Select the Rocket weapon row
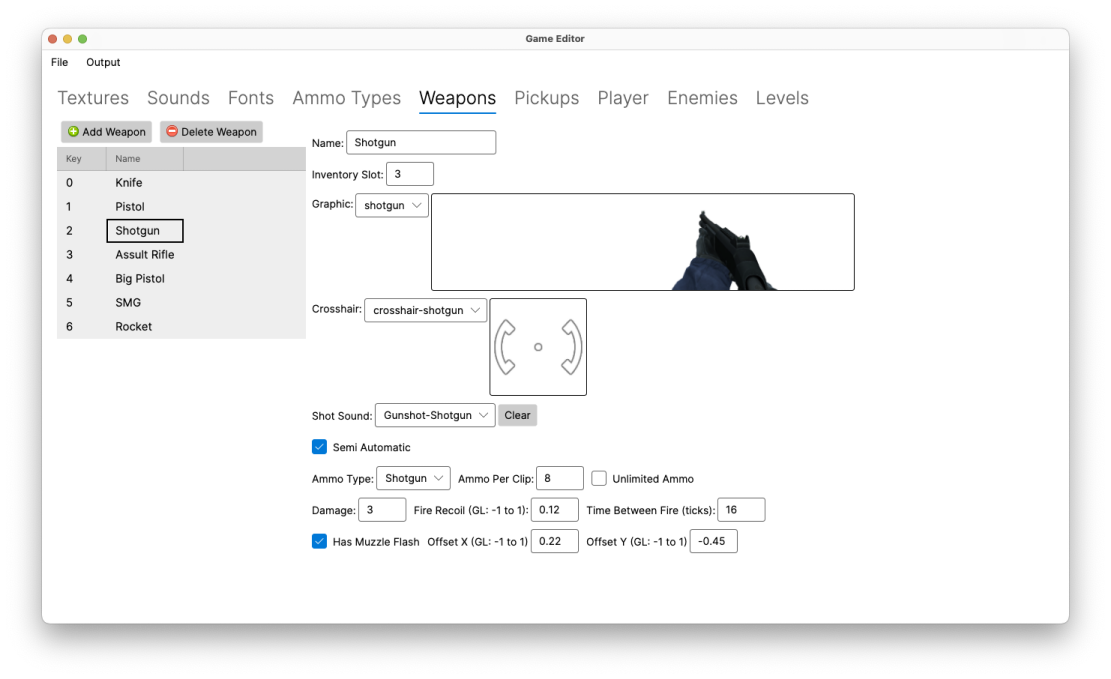 pyautogui.click(x=181, y=327)
